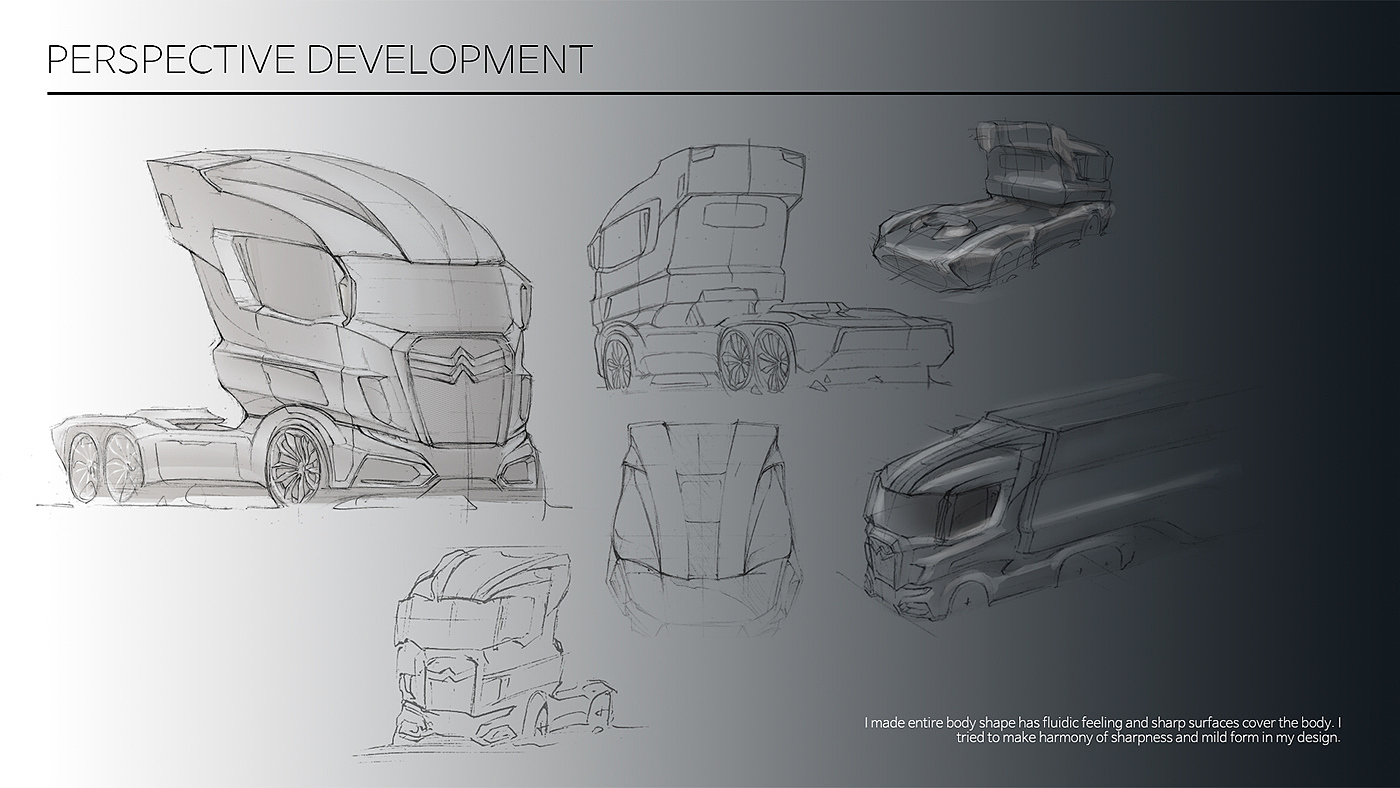The width and height of the screenshot is (1400, 788).
Task: Click the double-chevron logo on the large truck grille
Action: pyautogui.click(x=461, y=361)
